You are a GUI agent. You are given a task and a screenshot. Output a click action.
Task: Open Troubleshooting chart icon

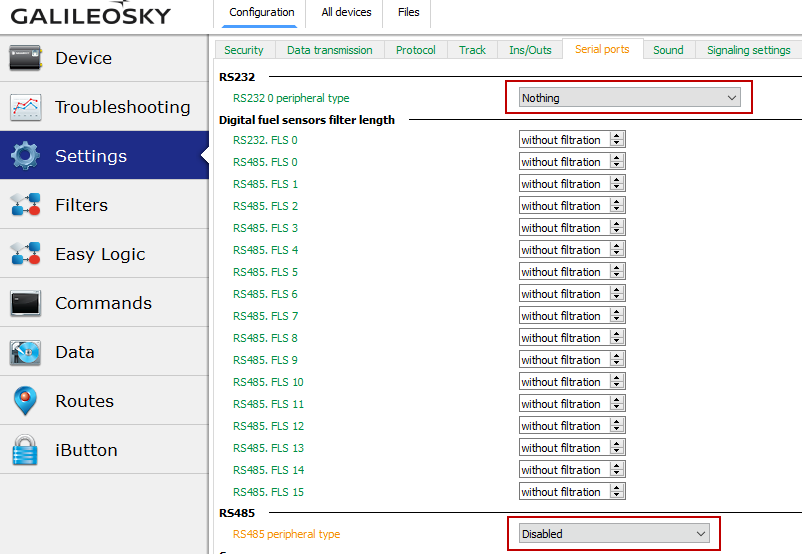pyautogui.click(x=25, y=107)
